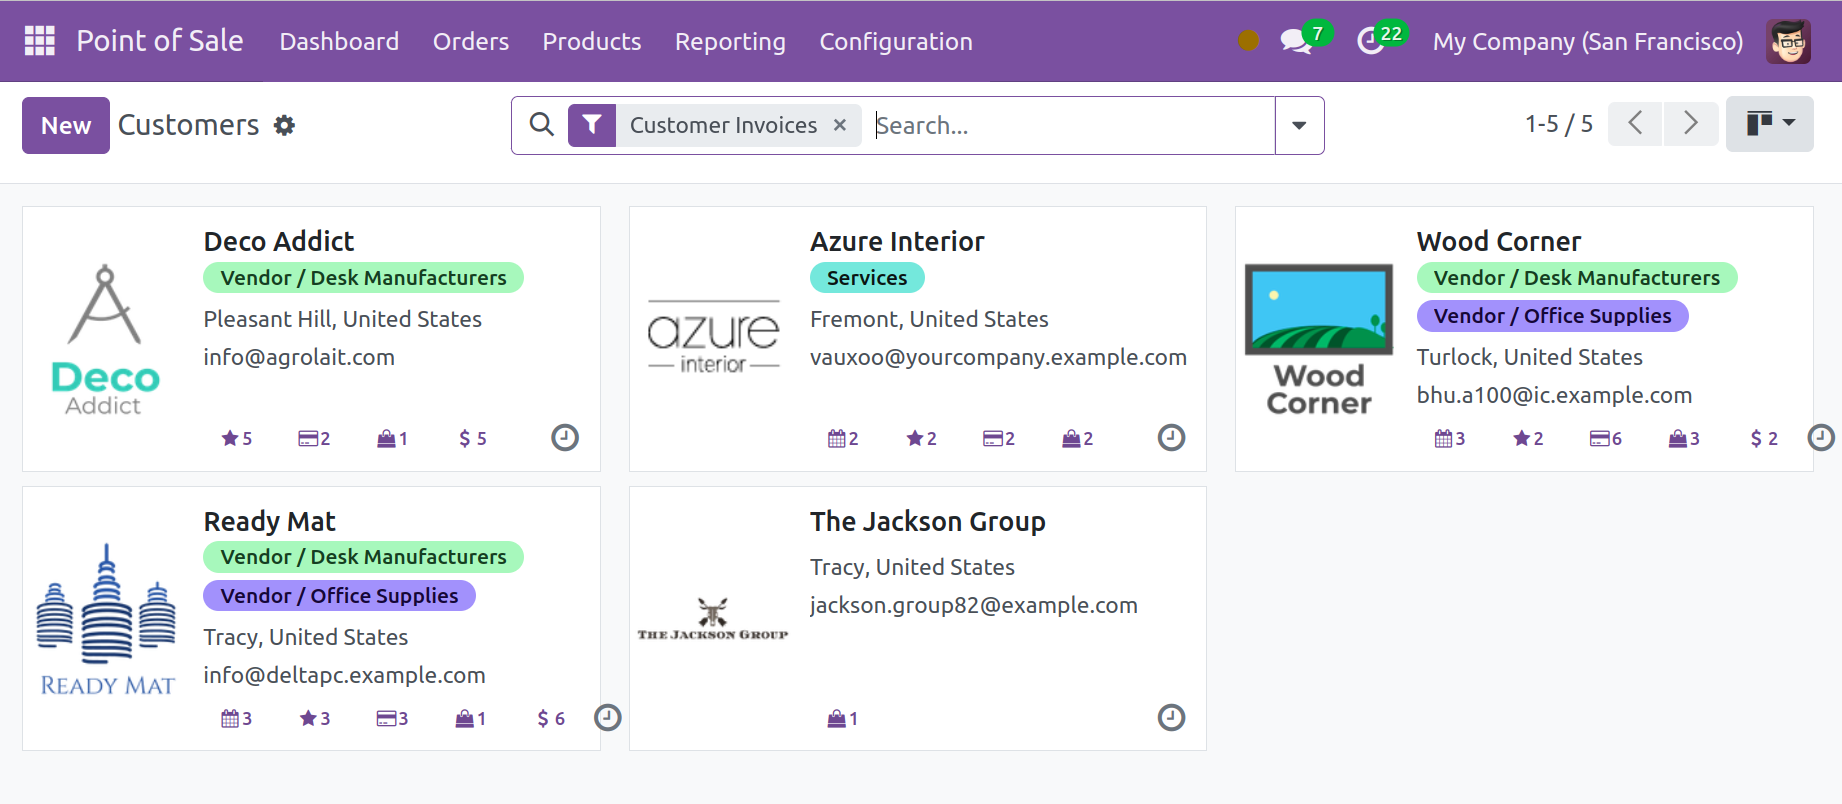This screenshot has width=1842, height=804.
Task: Open the view switcher dropdown
Action: click(x=1769, y=124)
